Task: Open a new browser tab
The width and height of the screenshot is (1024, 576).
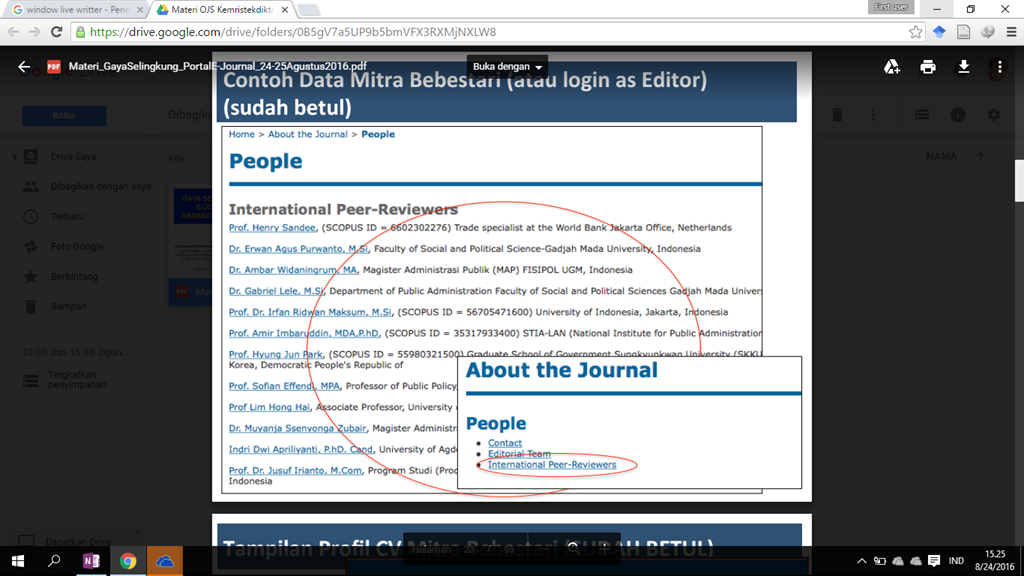Action: pyautogui.click(x=308, y=10)
